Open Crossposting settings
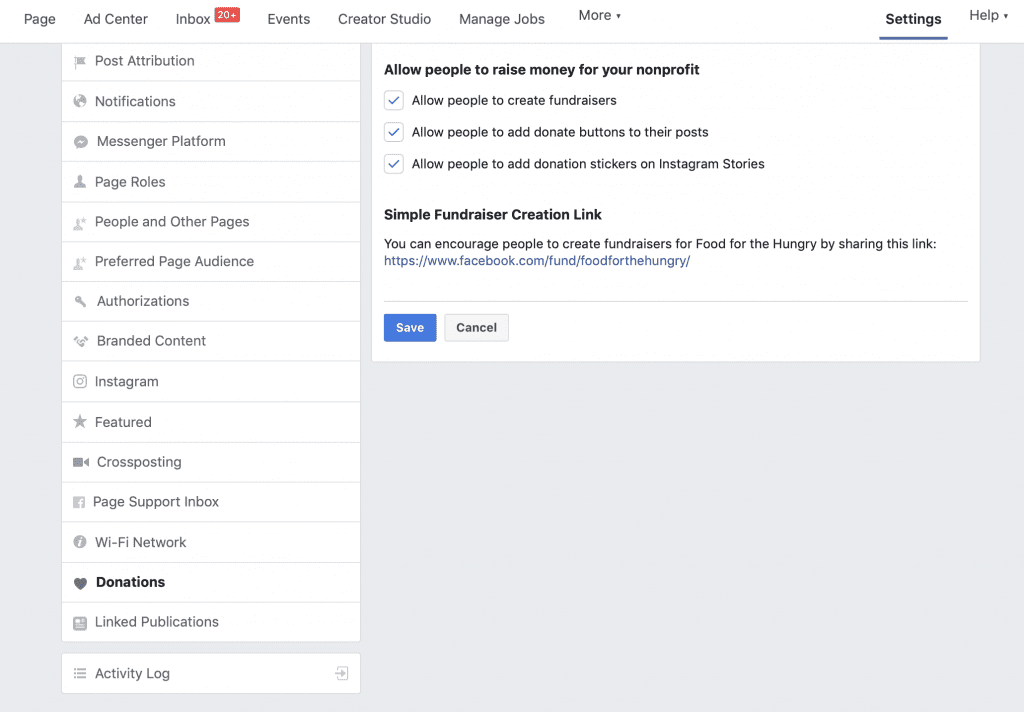1024x712 pixels. click(x=211, y=462)
